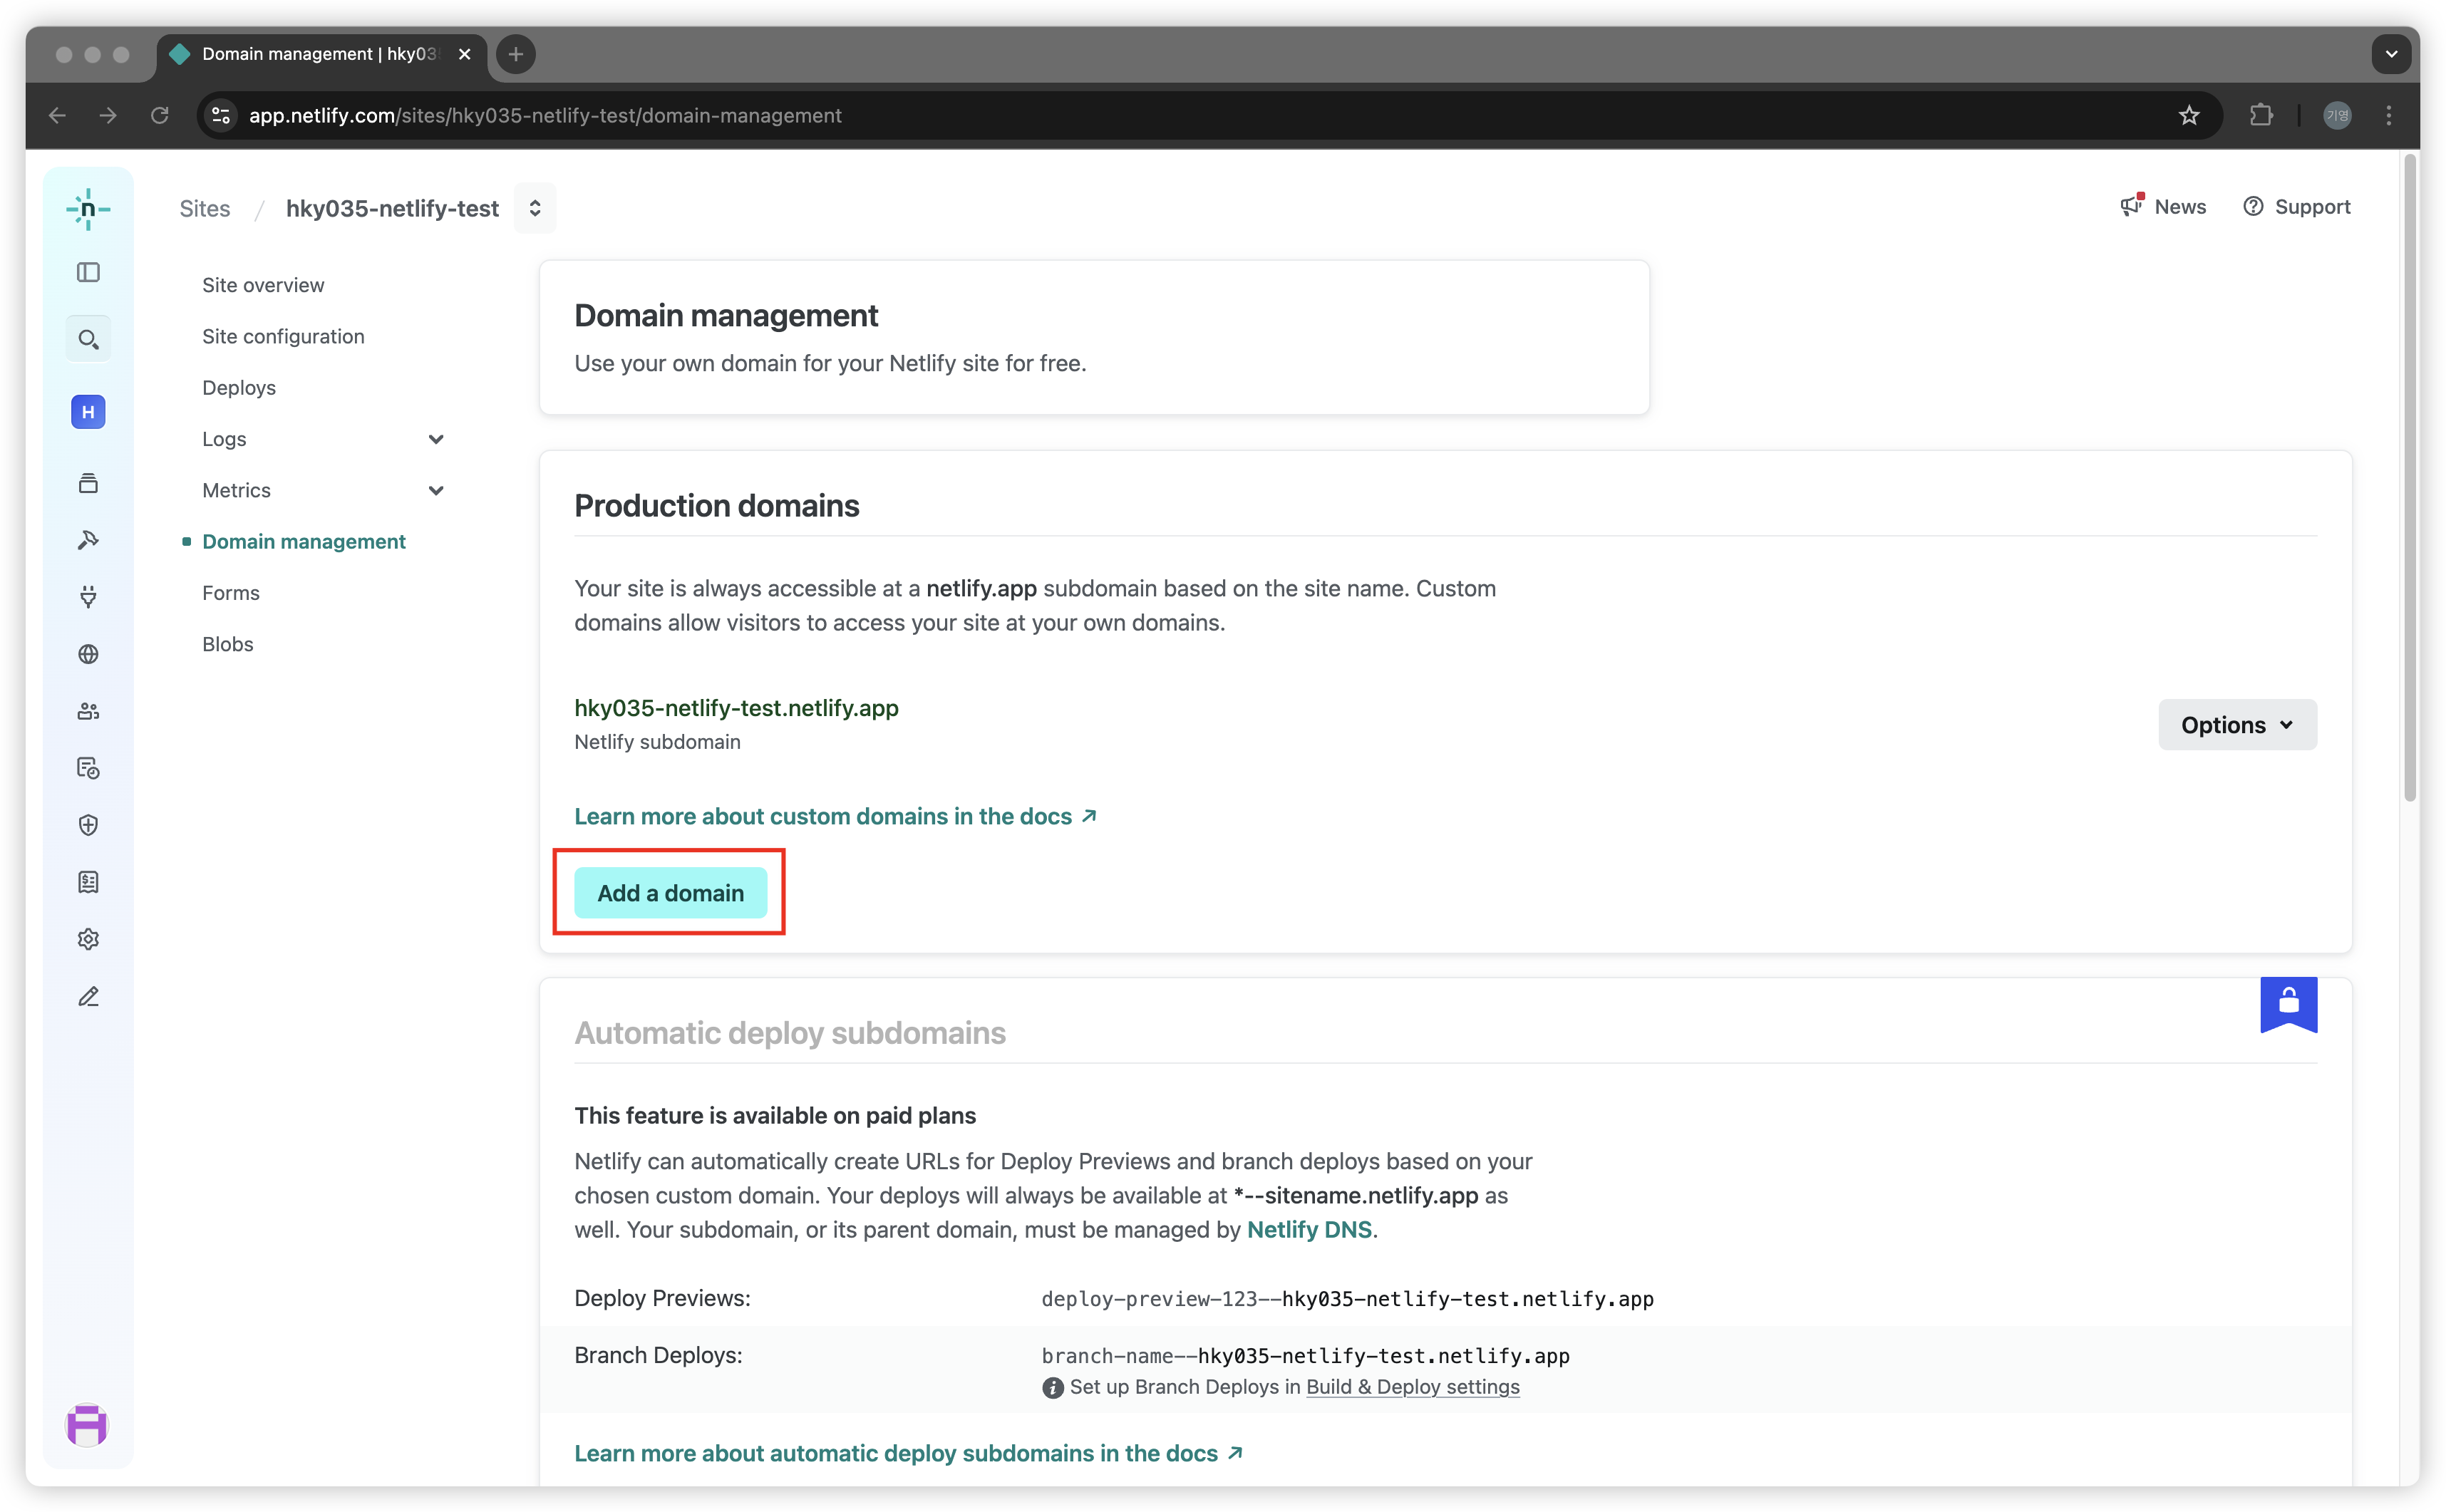
Task: Click the Metrics nav item
Action: [x=236, y=490]
